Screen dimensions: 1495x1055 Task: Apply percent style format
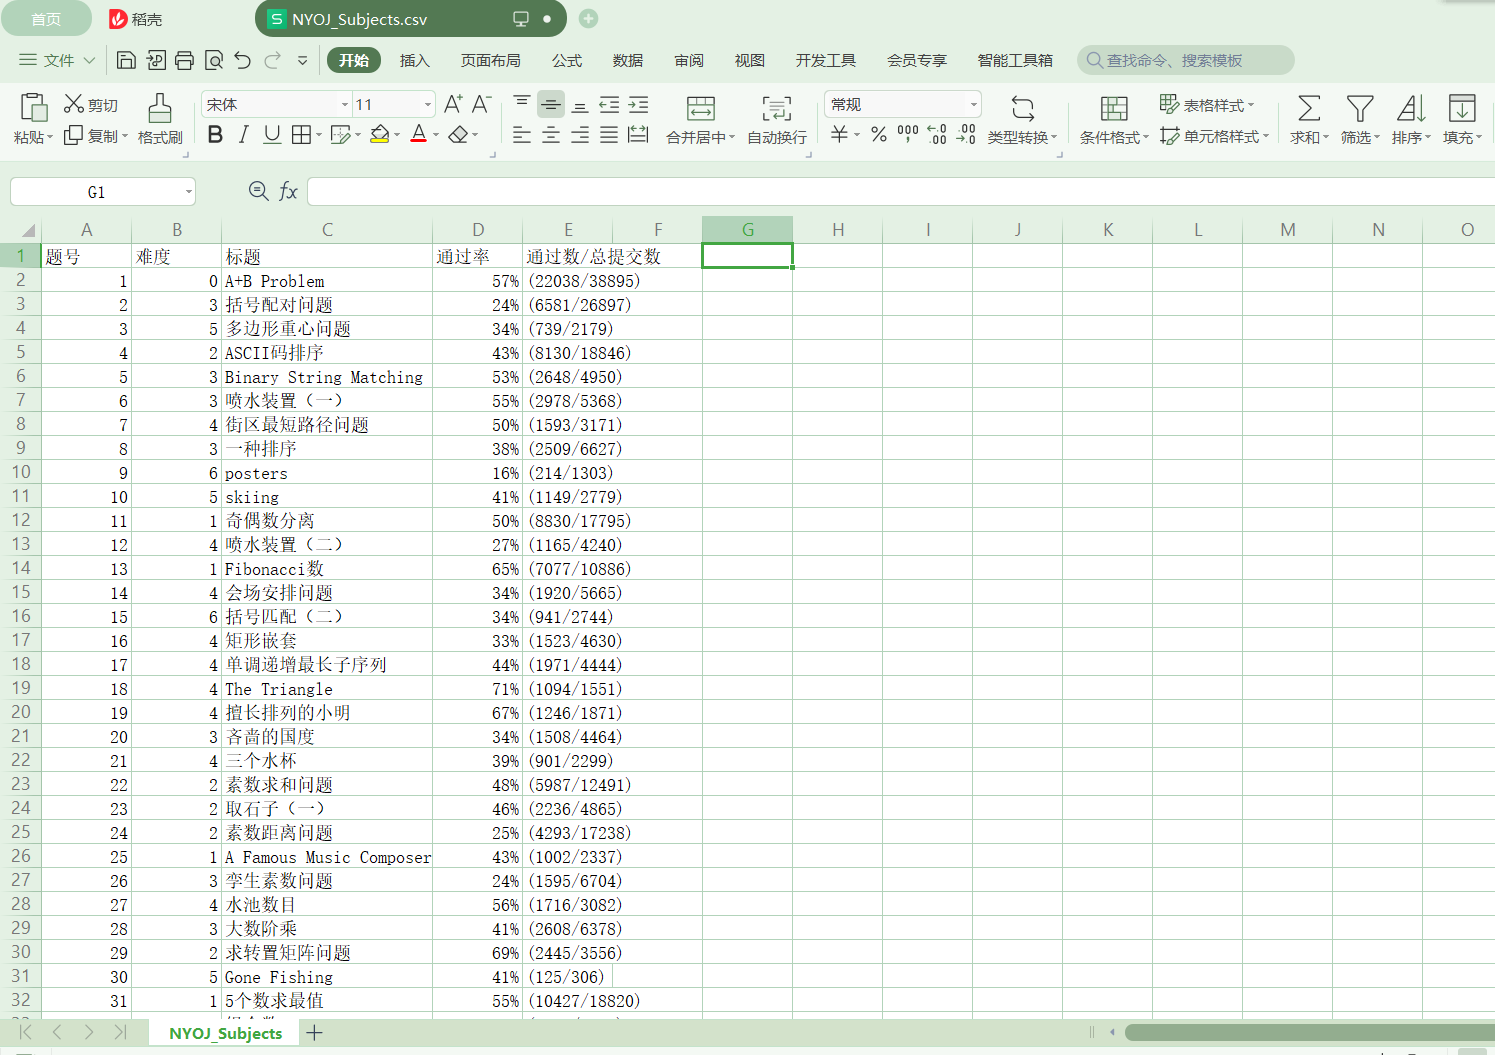click(878, 134)
